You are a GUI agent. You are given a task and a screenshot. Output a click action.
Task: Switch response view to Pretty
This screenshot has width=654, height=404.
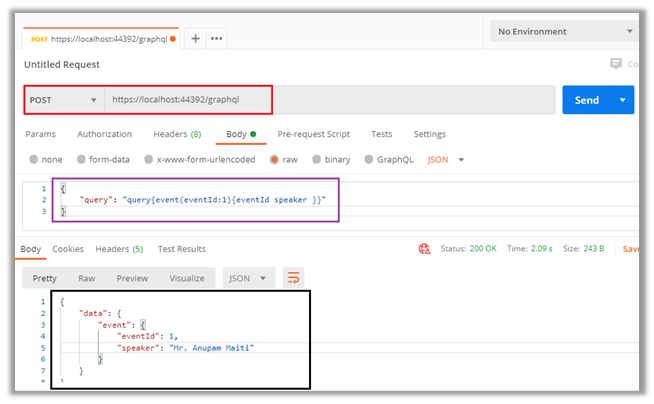(45, 278)
